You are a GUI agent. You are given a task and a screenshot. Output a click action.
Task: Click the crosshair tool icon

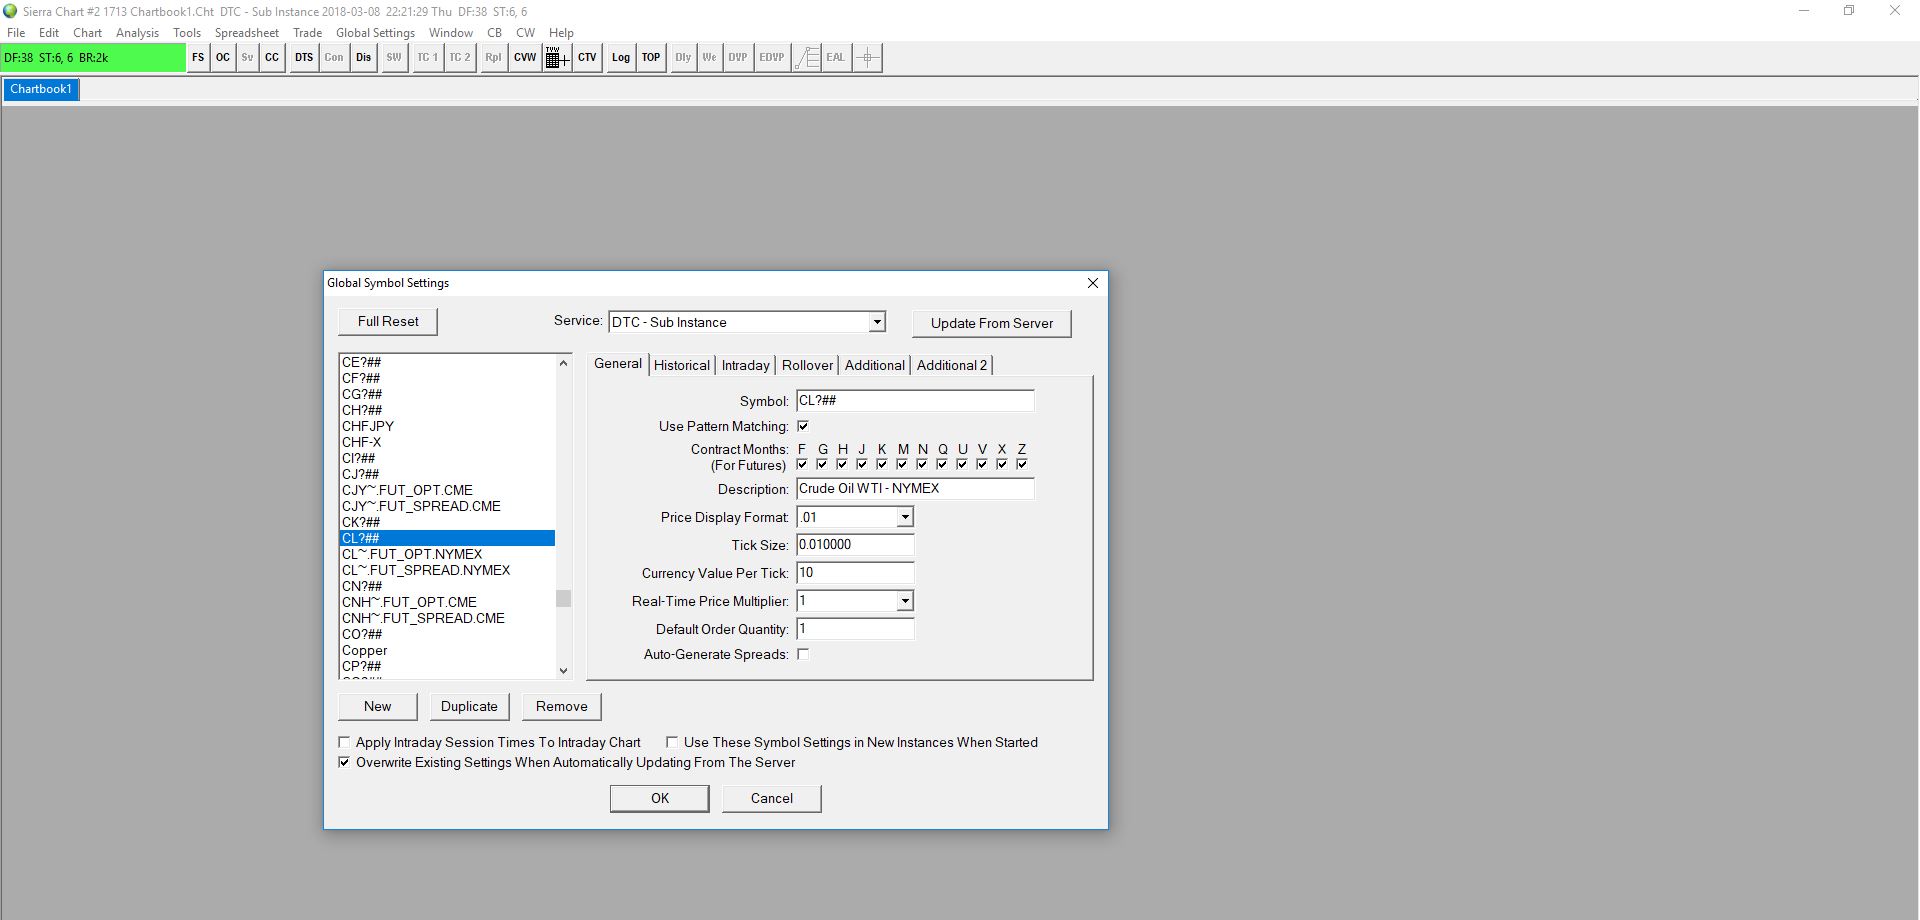(x=868, y=58)
